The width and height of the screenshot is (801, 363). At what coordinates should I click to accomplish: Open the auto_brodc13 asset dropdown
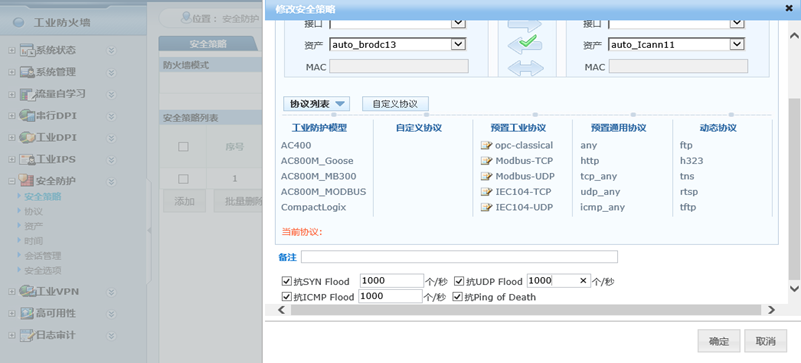pos(458,44)
